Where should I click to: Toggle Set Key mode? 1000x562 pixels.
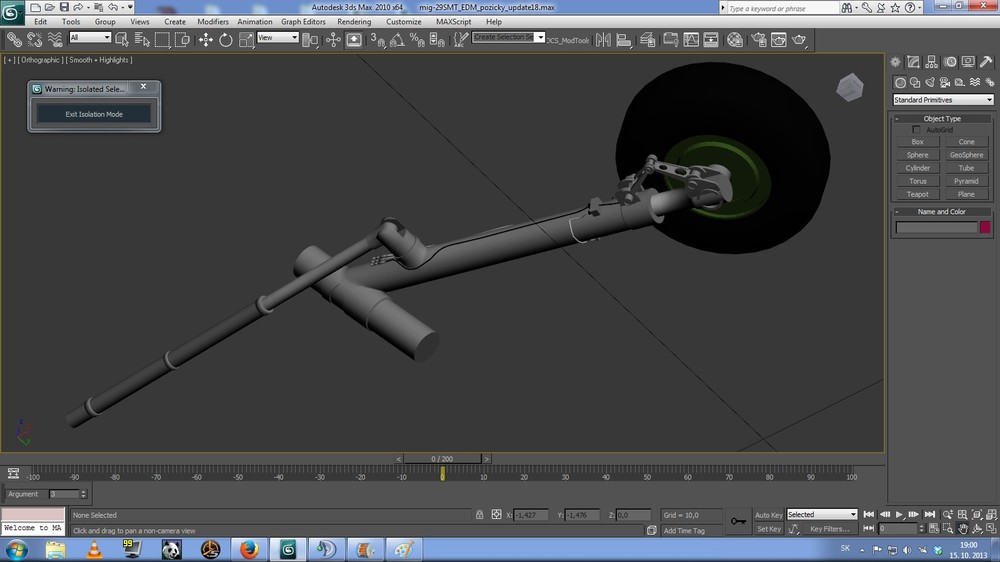click(x=768, y=529)
